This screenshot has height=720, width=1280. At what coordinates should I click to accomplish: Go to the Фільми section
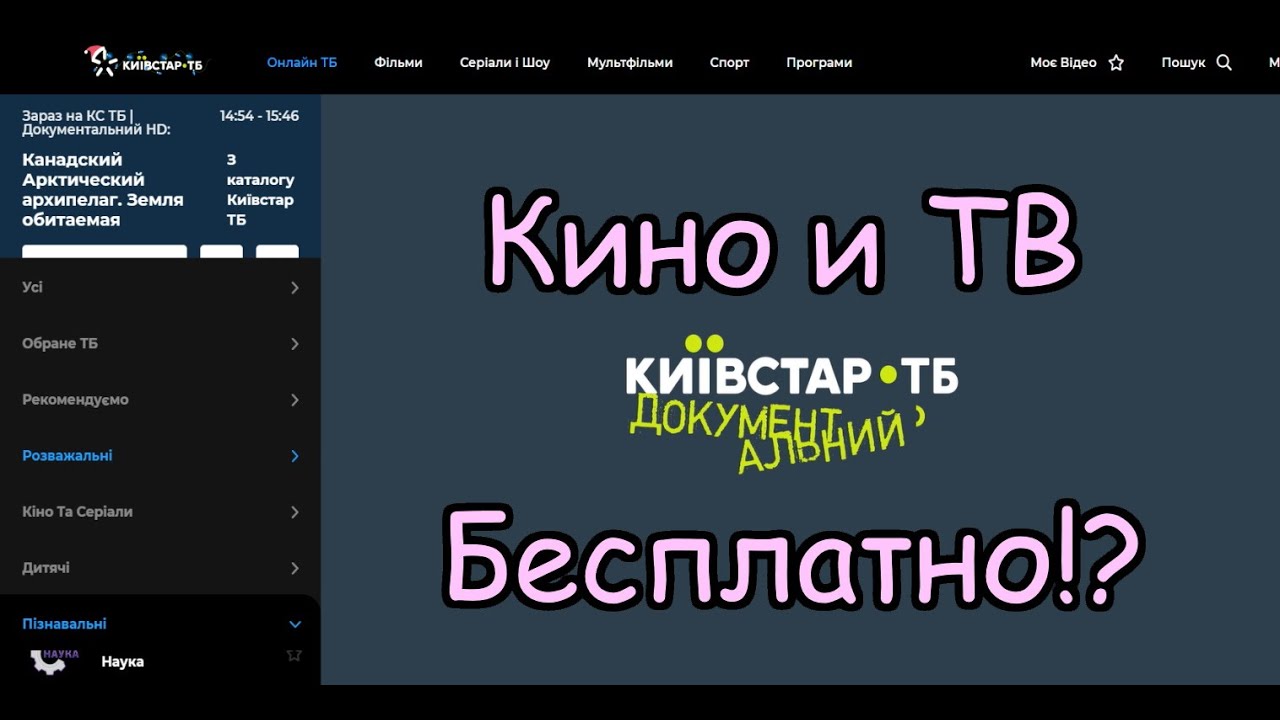point(399,62)
